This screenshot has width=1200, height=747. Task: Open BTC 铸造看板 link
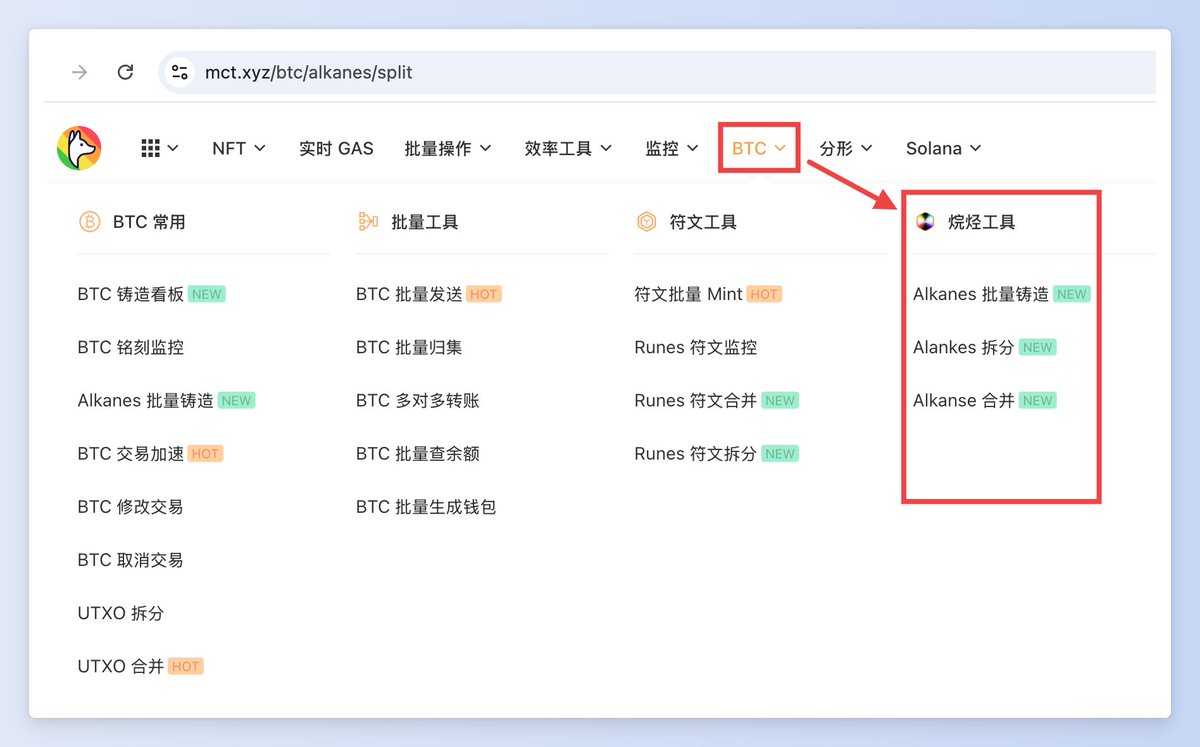pyautogui.click(x=131, y=294)
